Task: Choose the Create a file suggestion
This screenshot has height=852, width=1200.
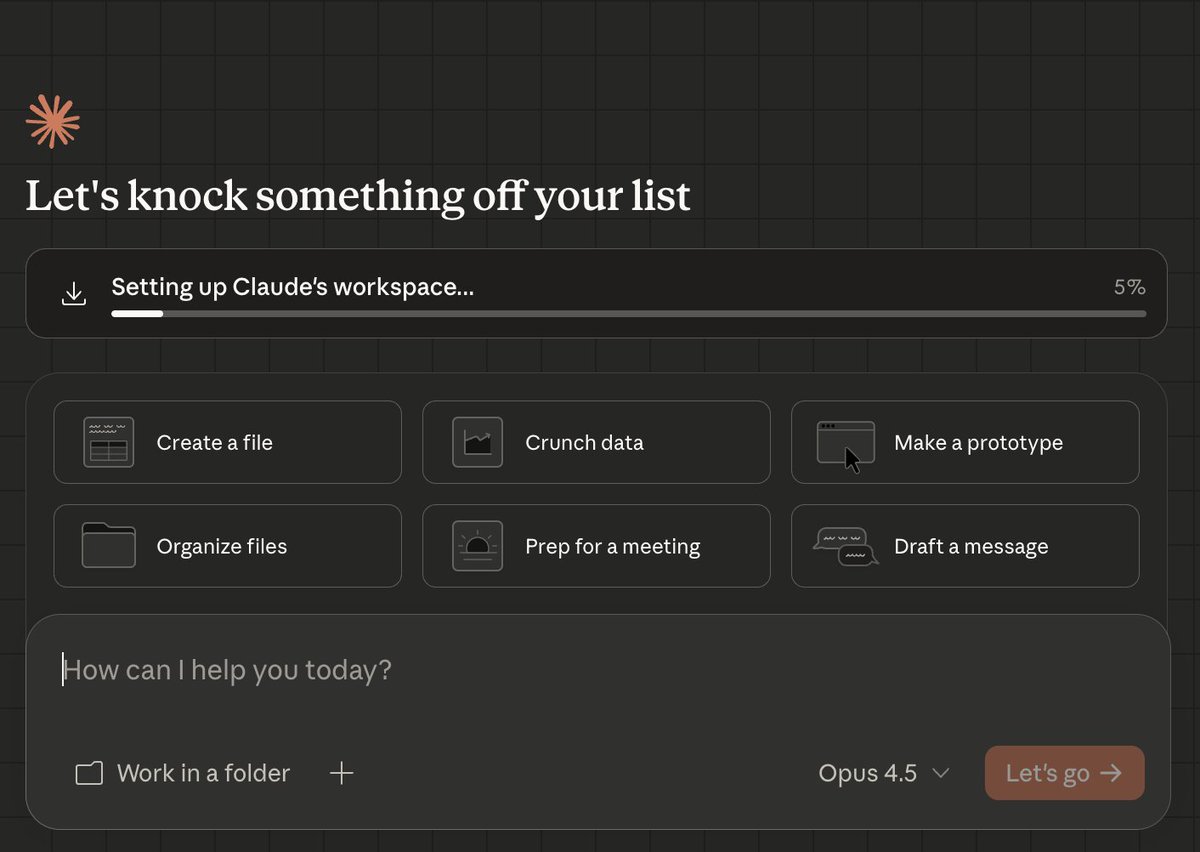Action: (x=227, y=442)
